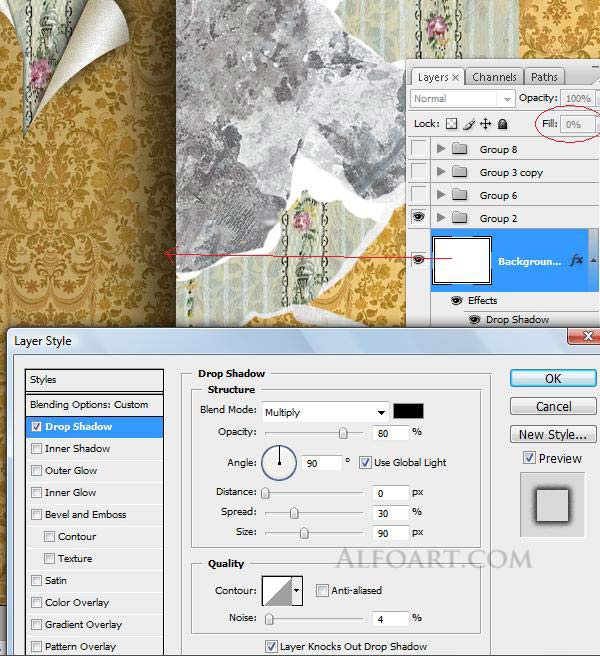Enable the Pattern Overlay checkbox
This screenshot has width=600, height=656.
pyautogui.click(x=36, y=646)
